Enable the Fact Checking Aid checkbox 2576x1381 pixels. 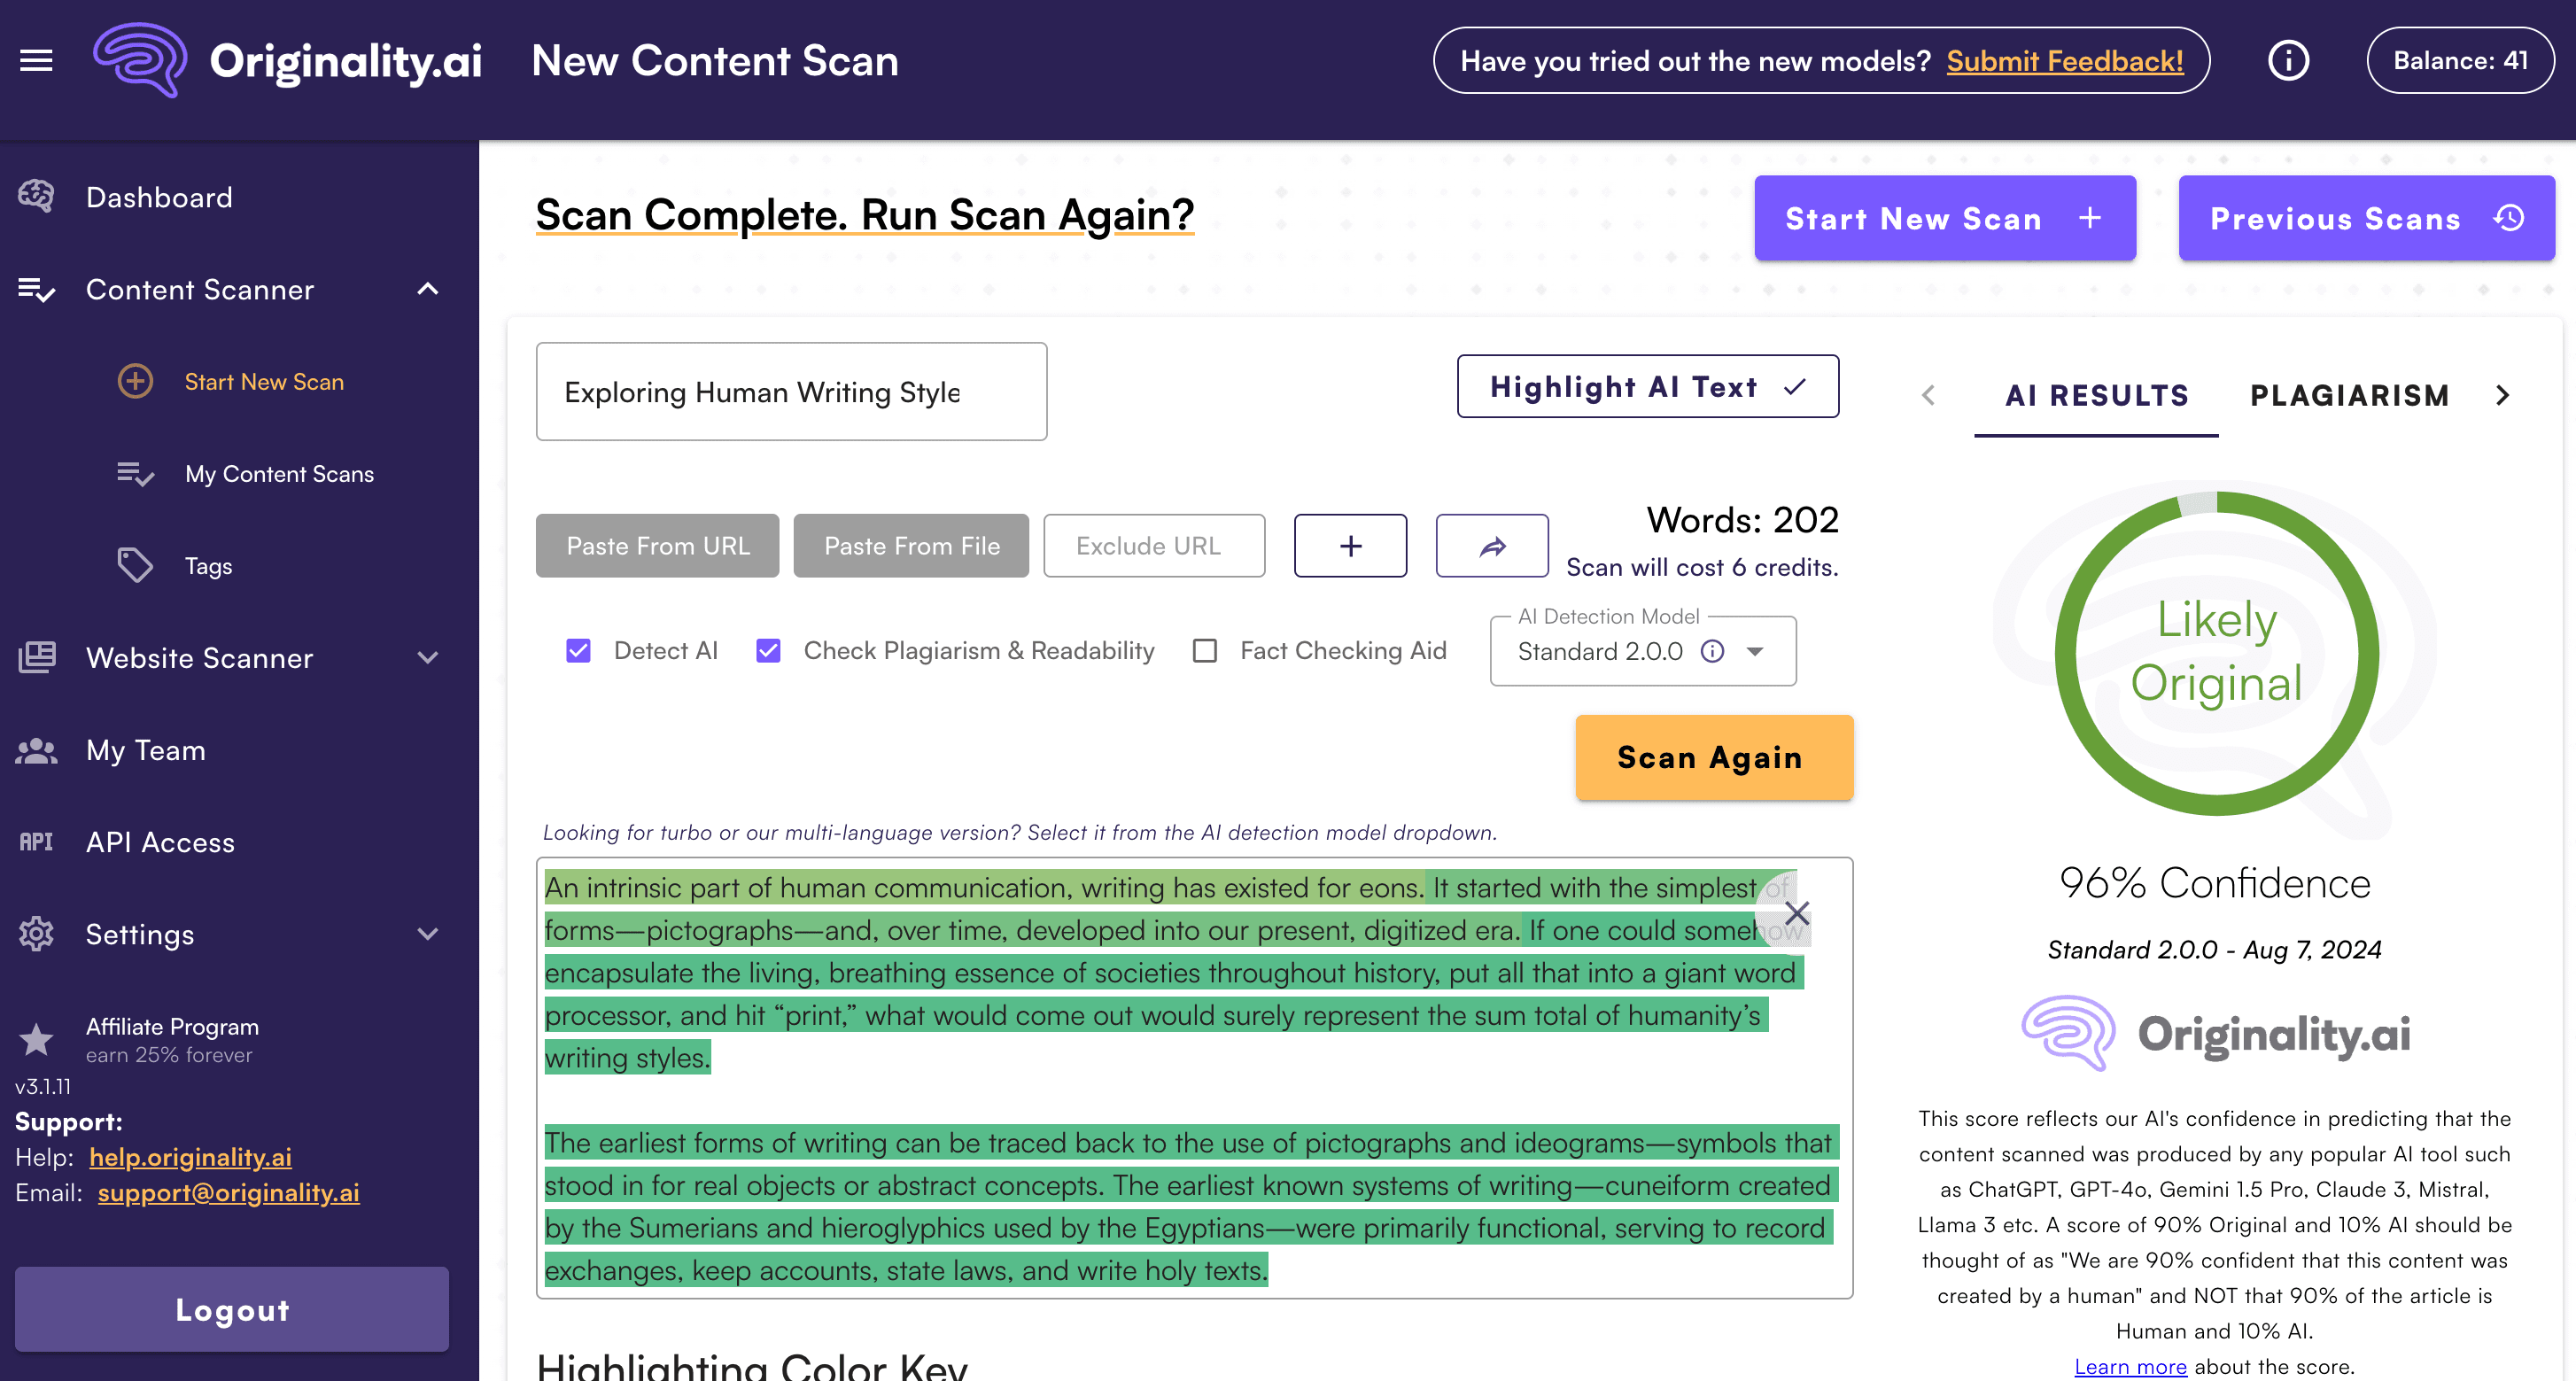[x=1205, y=651]
